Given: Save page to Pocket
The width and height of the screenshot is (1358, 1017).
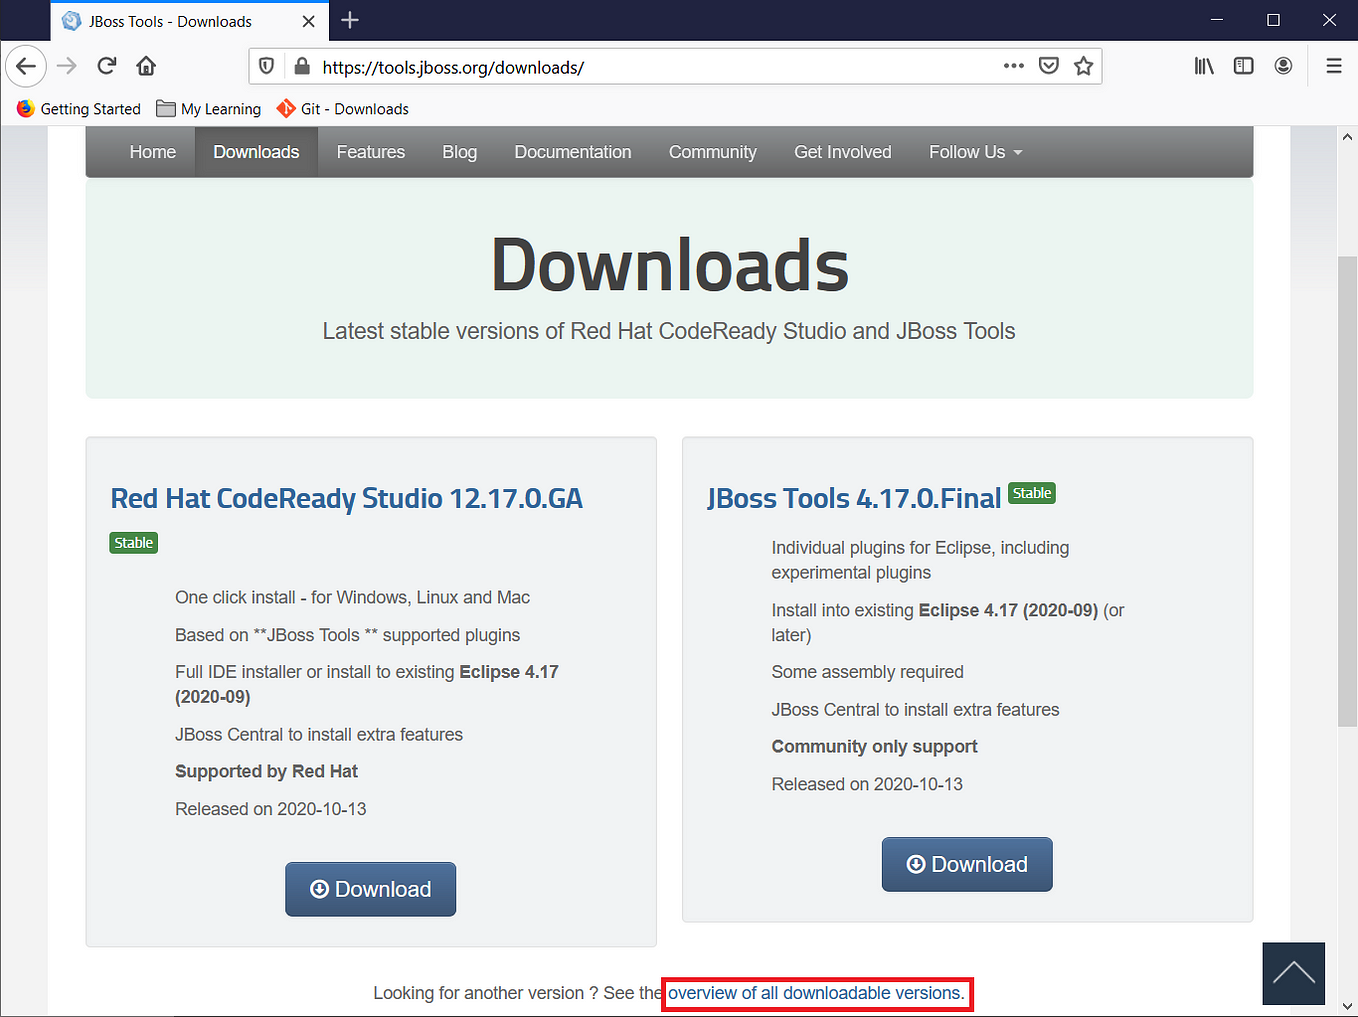Looking at the screenshot, I should (x=1049, y=66).
